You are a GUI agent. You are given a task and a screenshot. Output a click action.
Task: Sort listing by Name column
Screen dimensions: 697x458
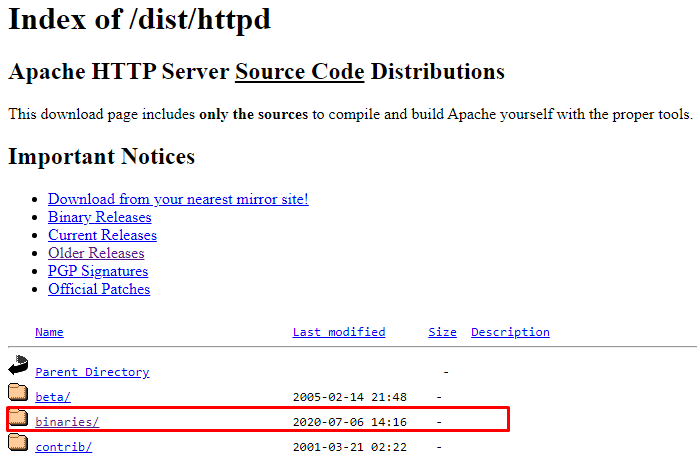(x=49, y=332)
